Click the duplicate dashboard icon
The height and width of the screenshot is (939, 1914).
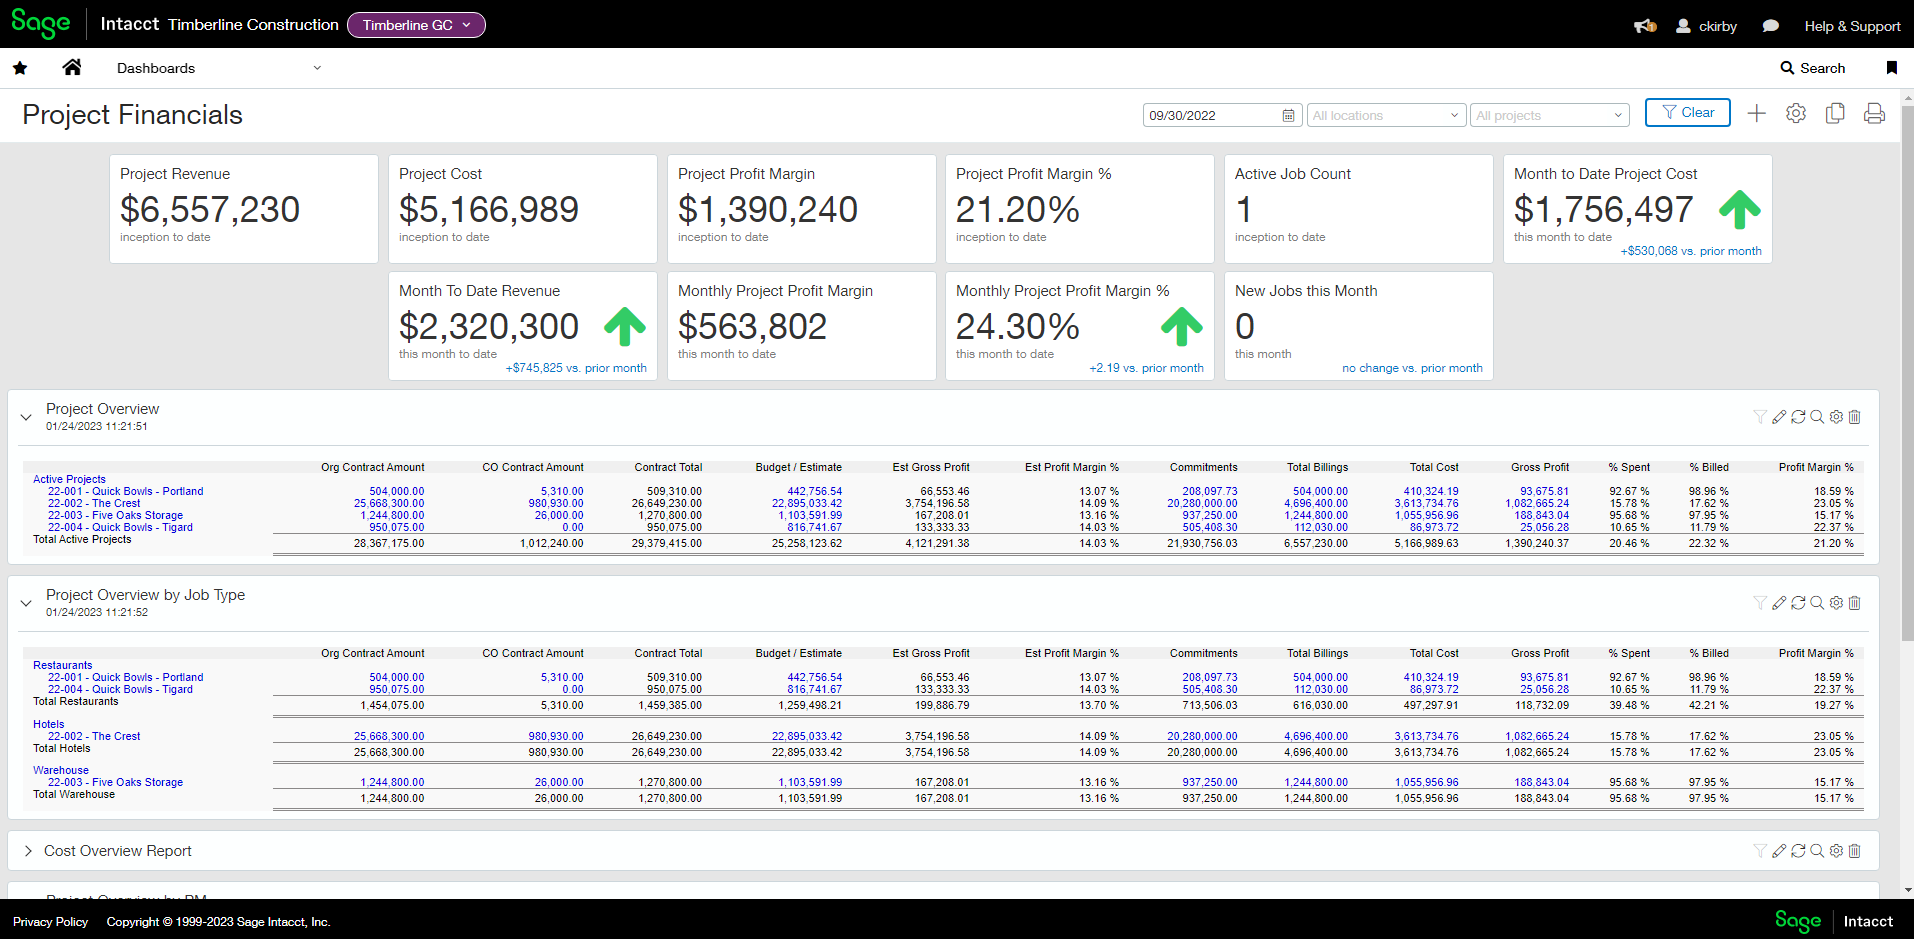[x=1835, y=114]
